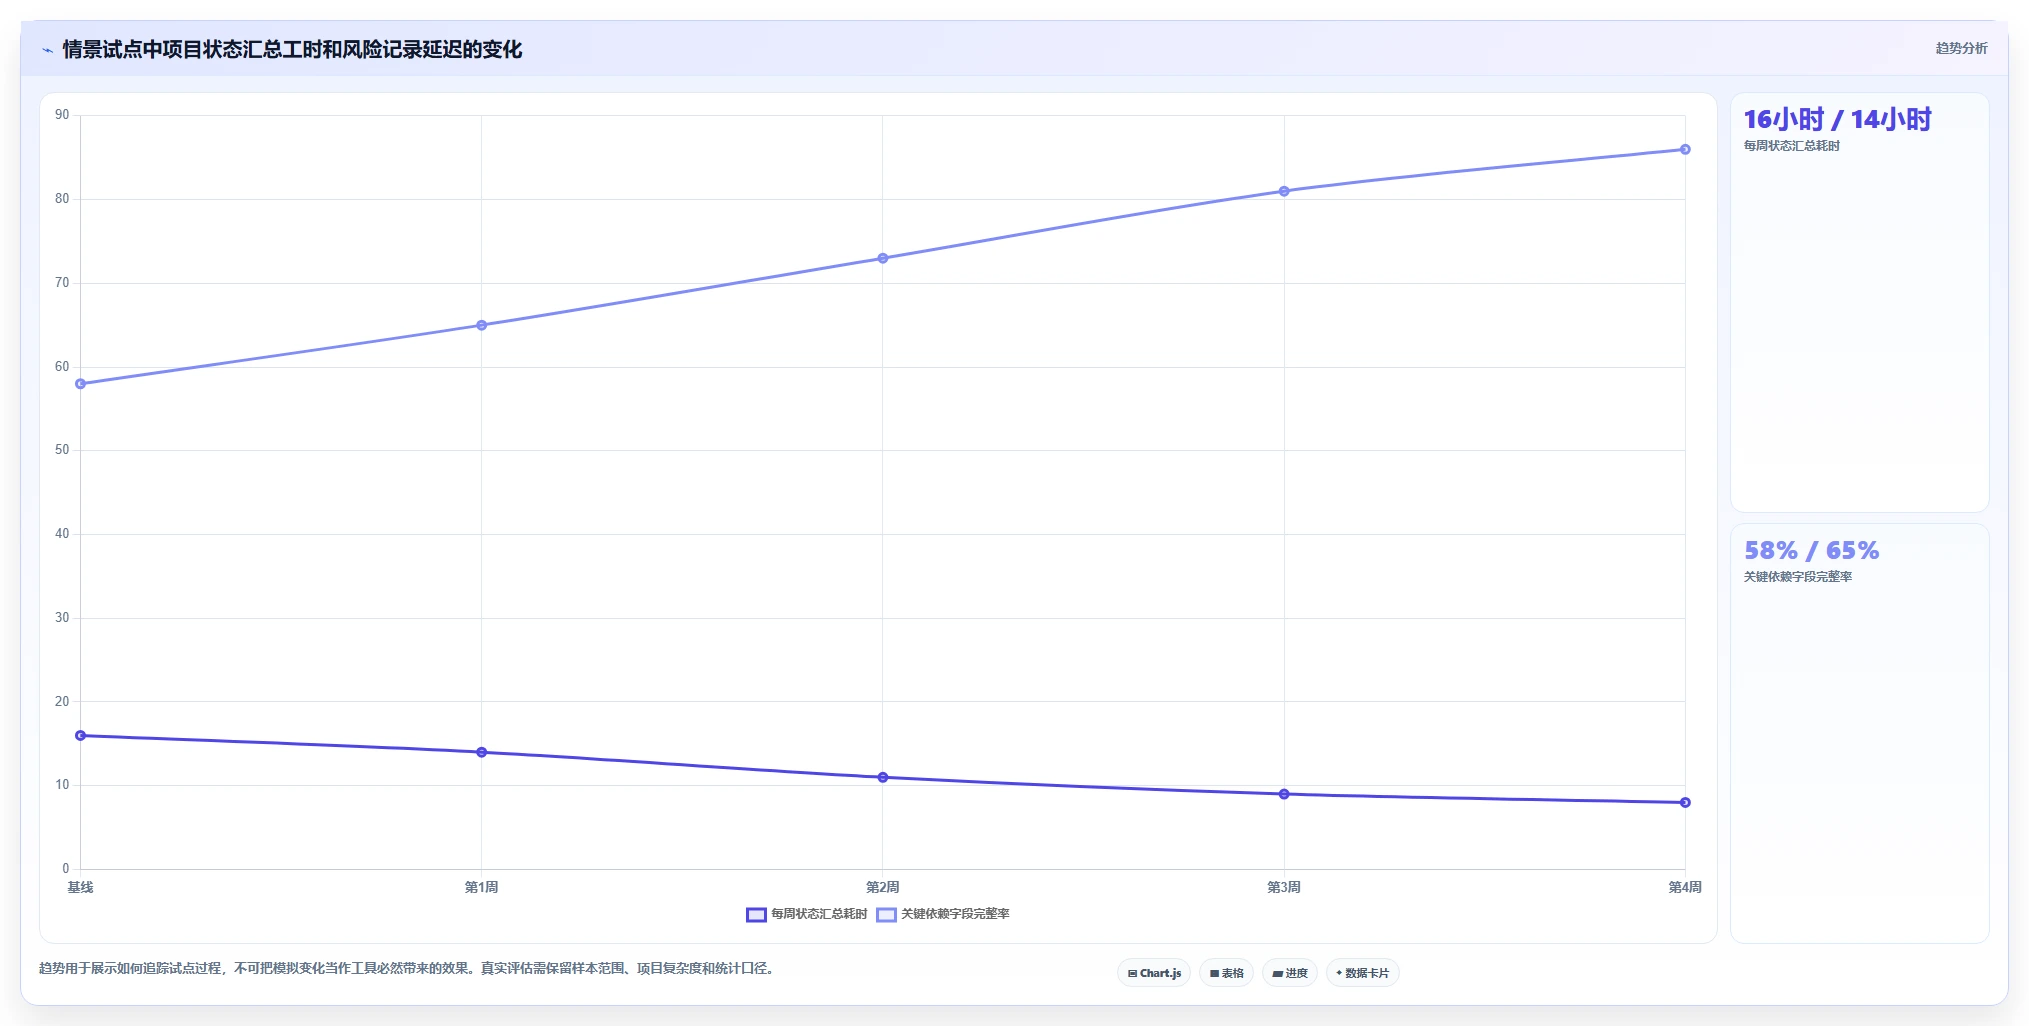Select the 第3周 point on the 汇总耗时 line
Image resolution: width=2029 pixels, height=1026 pixels.
tap(1284, 794)
